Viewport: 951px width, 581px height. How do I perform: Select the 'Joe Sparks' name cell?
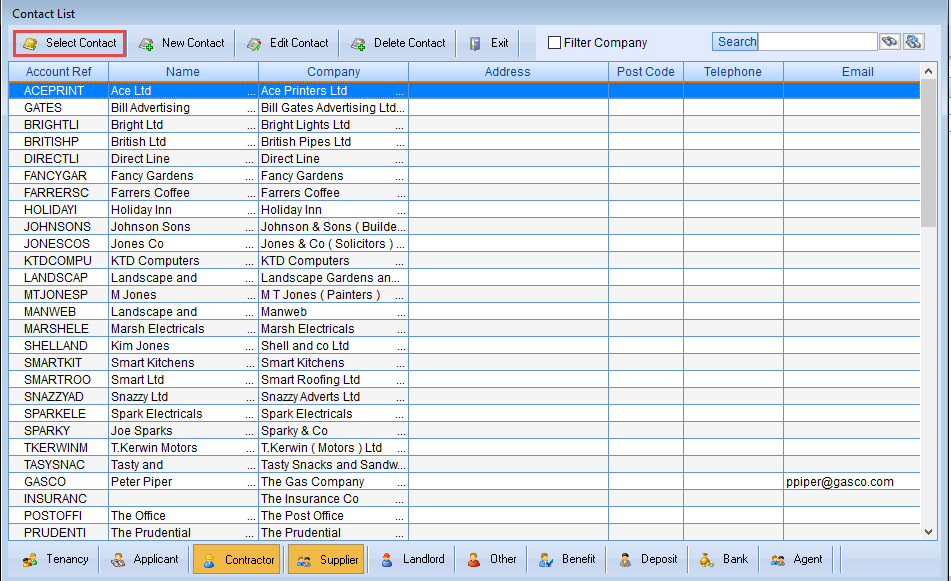(x=183, y=430)
